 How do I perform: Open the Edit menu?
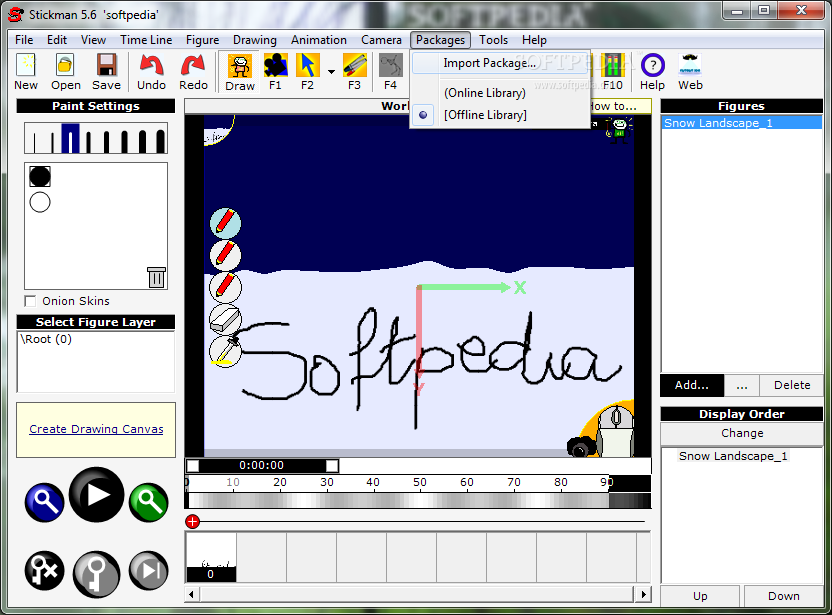coord(57,40)
